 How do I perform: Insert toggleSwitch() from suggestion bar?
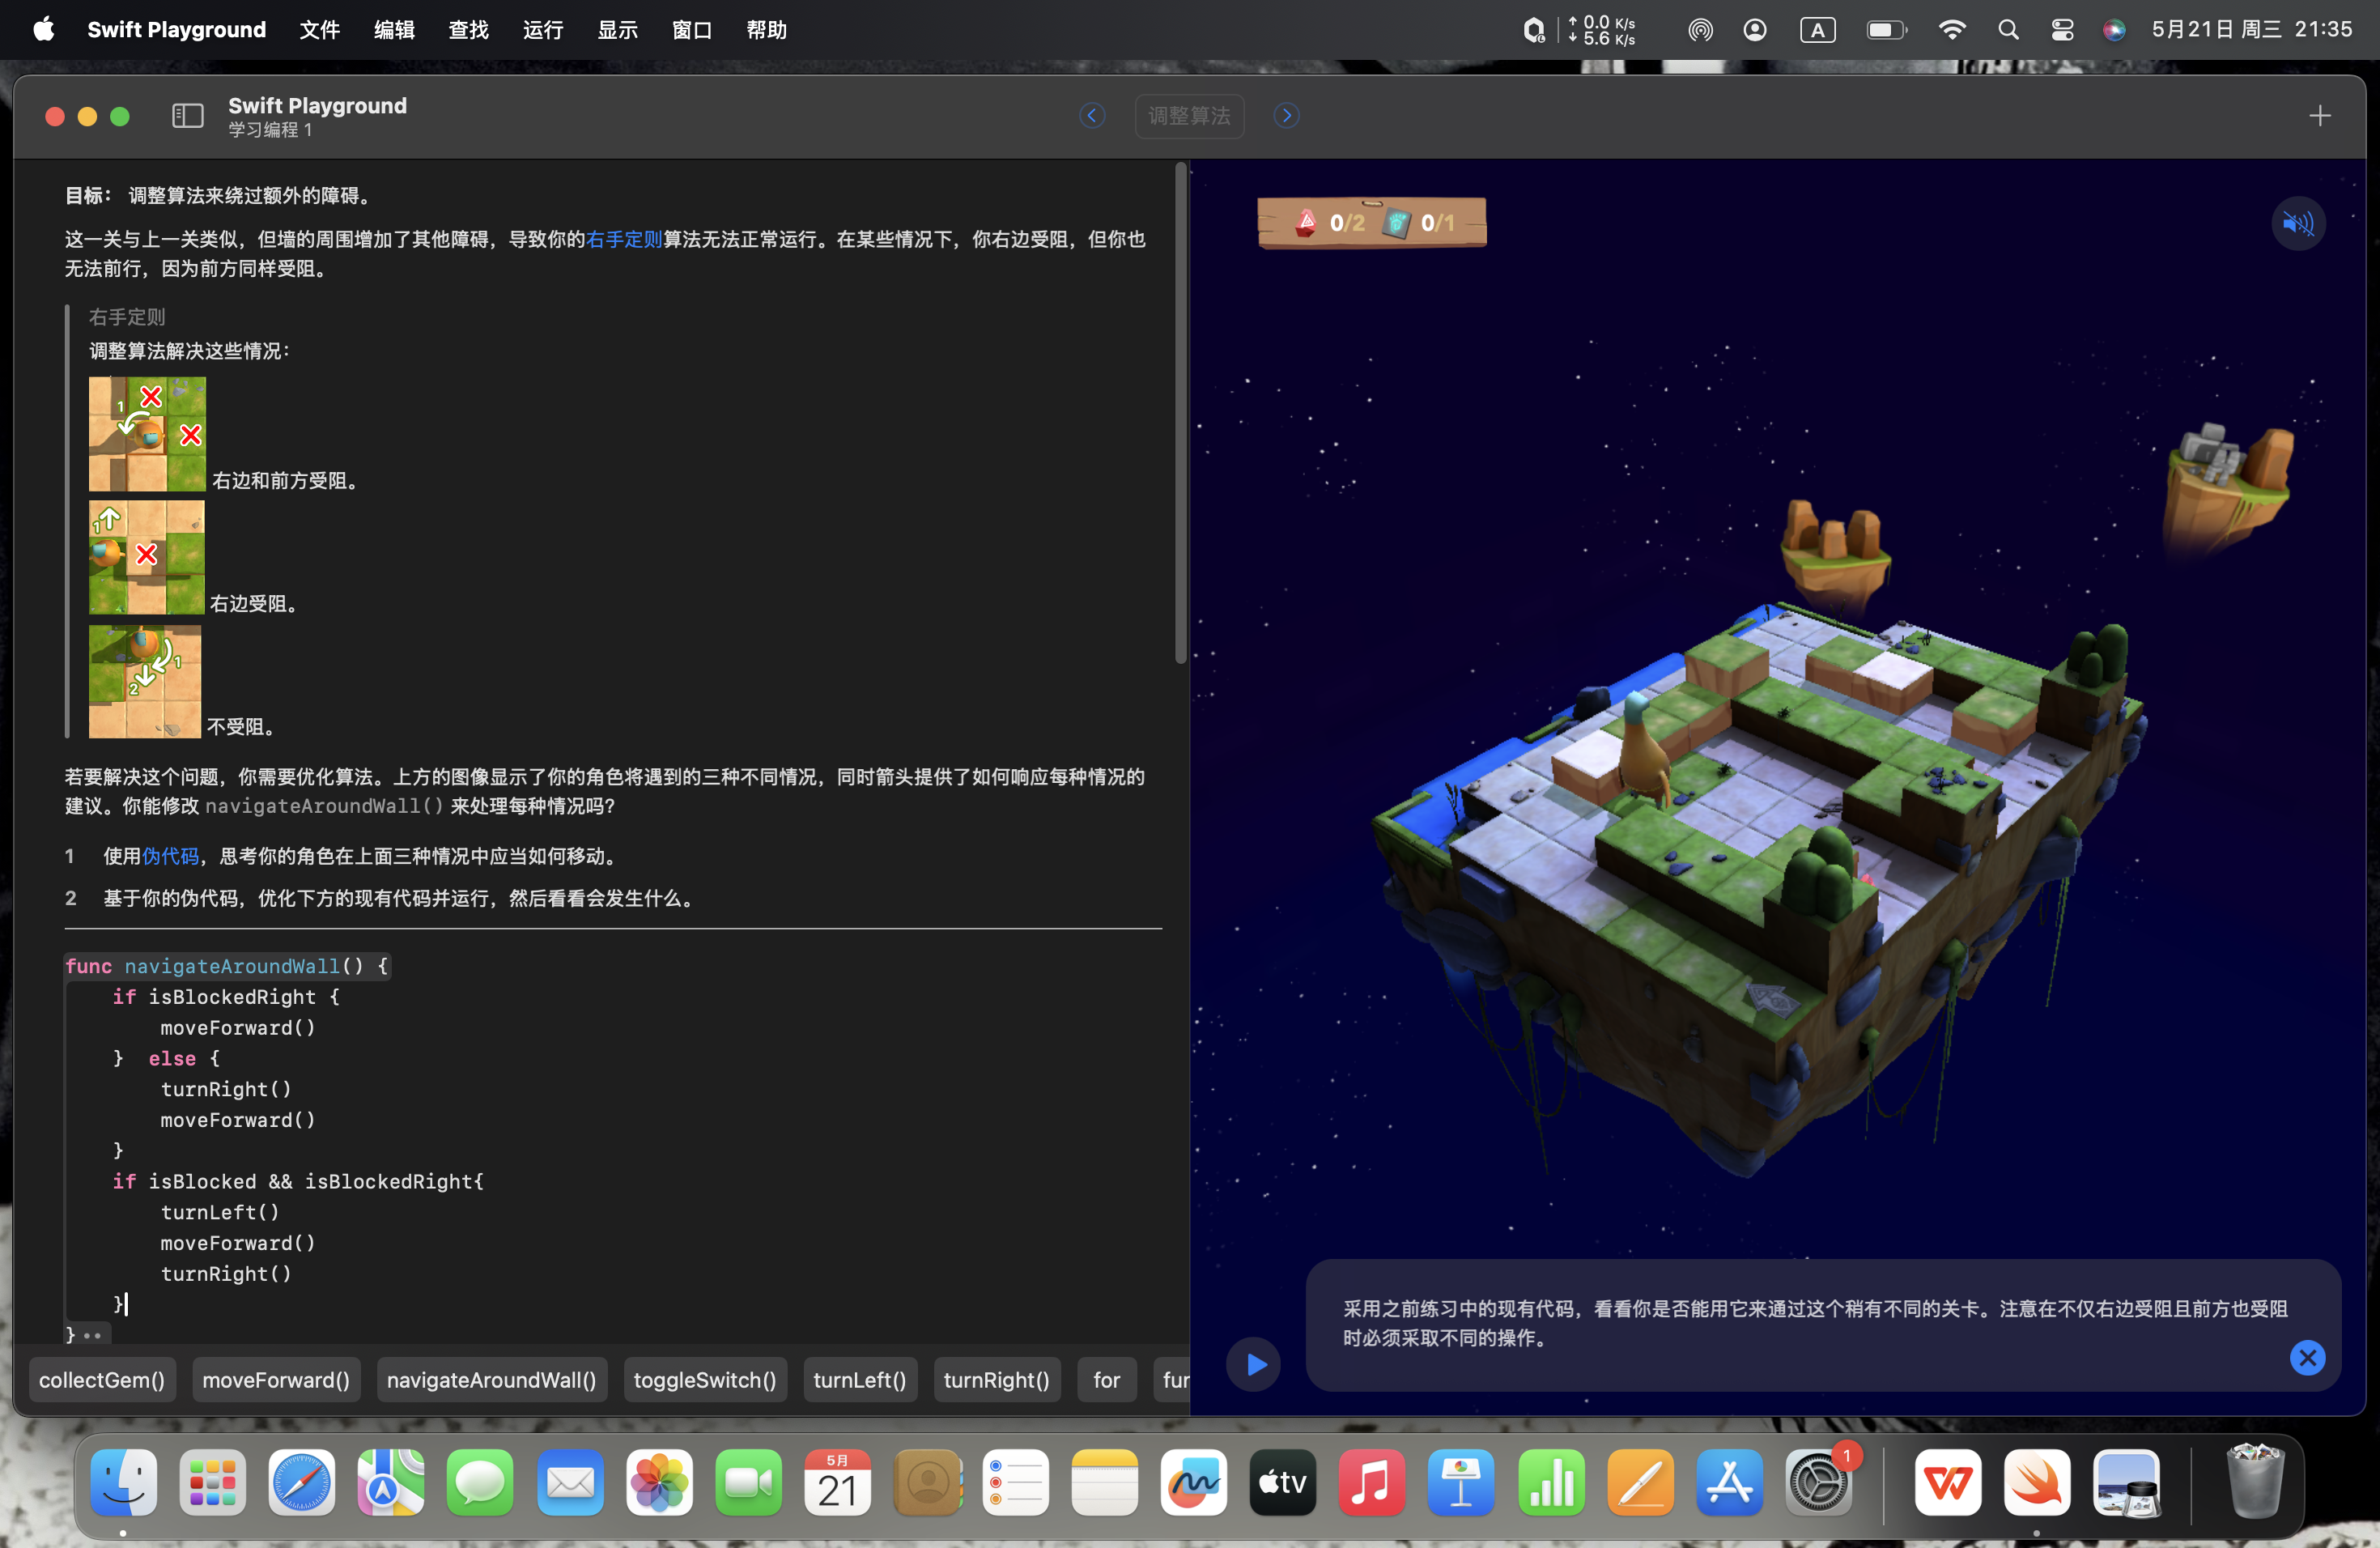(x=705, y=1380)
